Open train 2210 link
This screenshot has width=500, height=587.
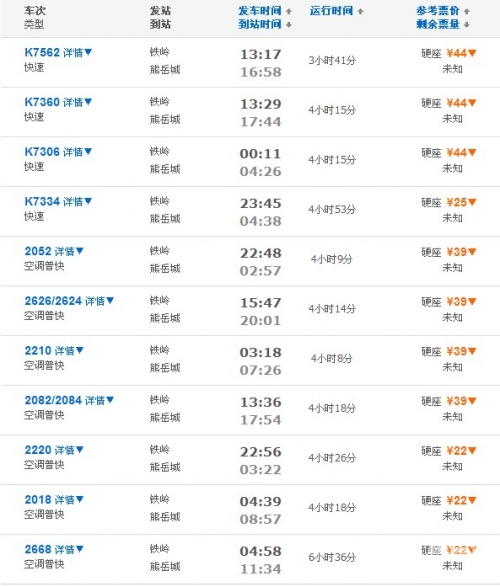38,350
